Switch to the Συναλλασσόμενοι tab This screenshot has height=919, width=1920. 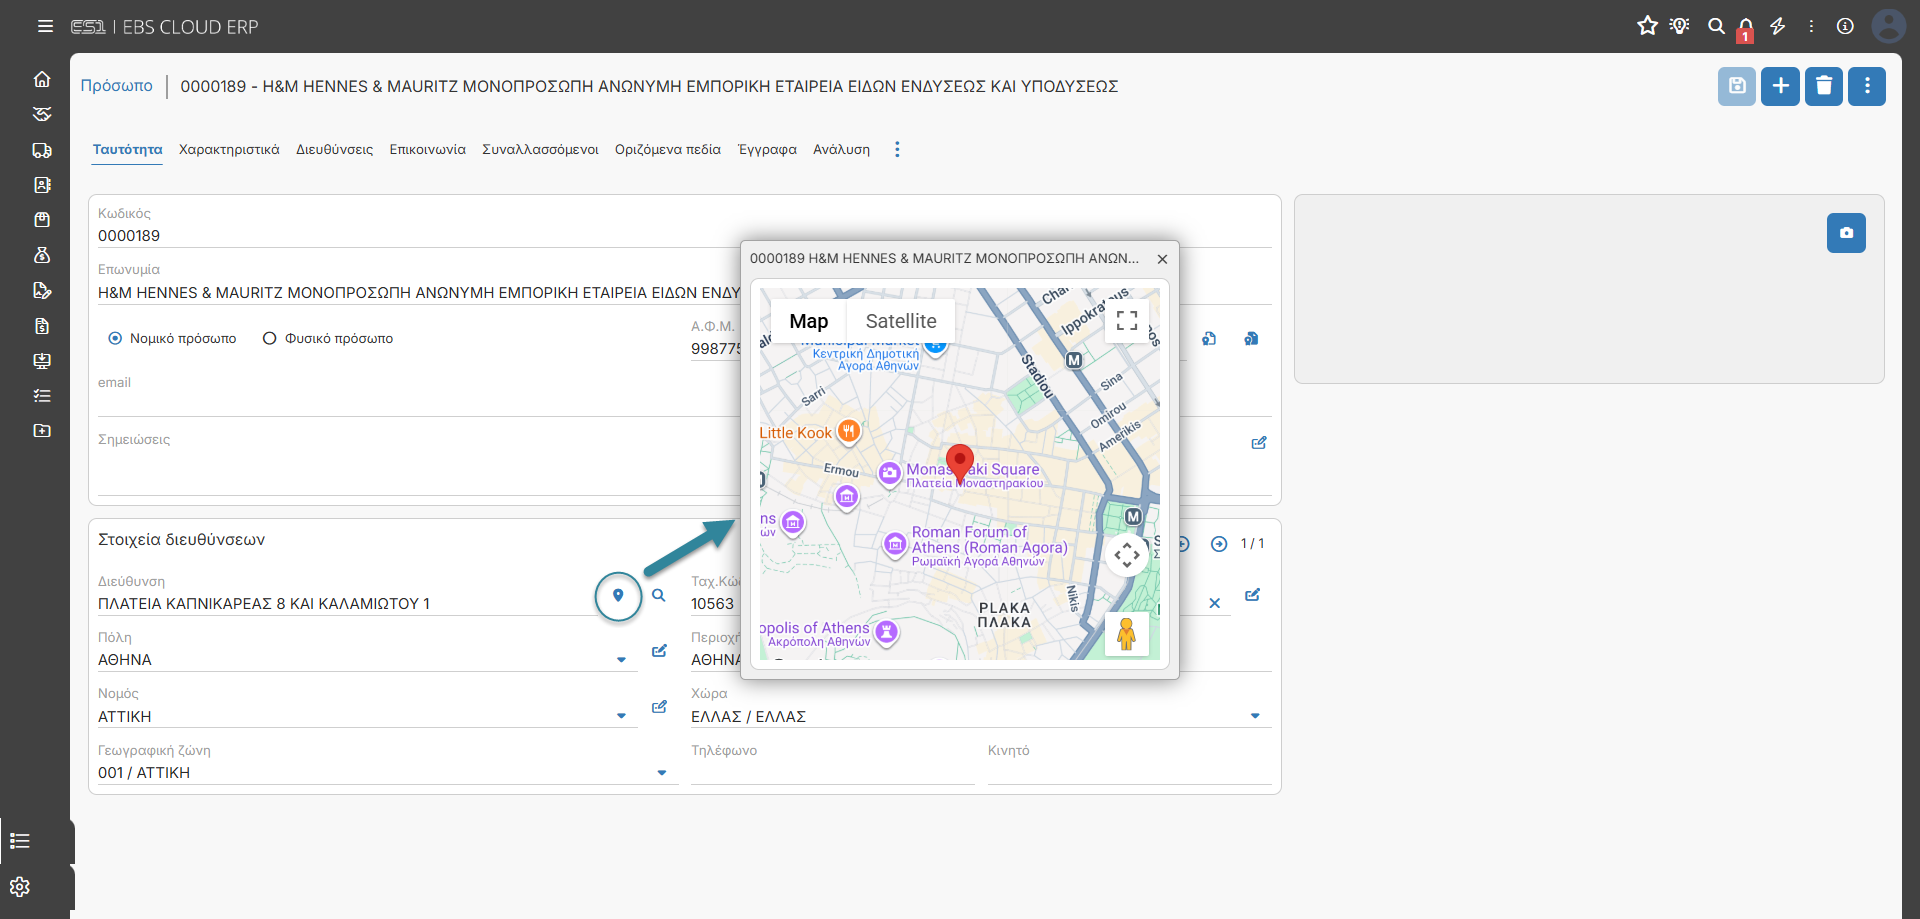coord(540,150)
